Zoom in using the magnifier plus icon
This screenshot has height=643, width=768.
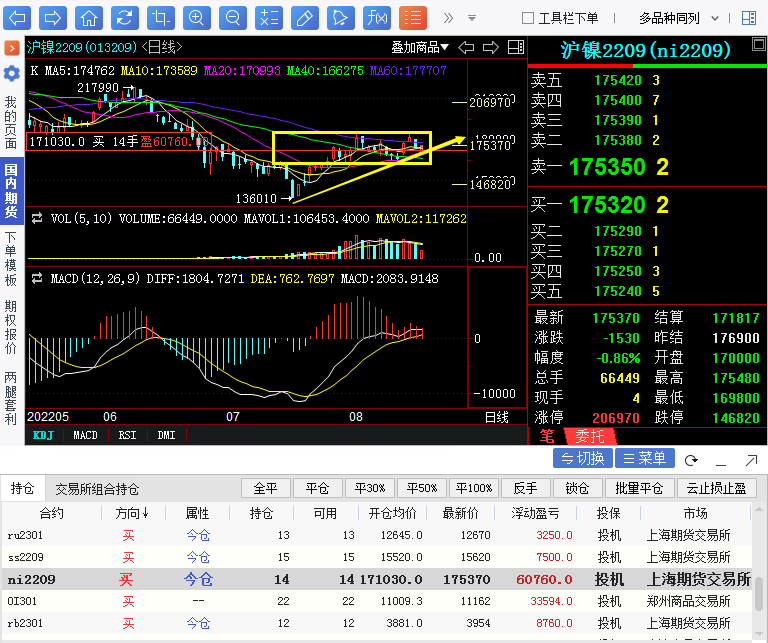[x=196, y=17]
